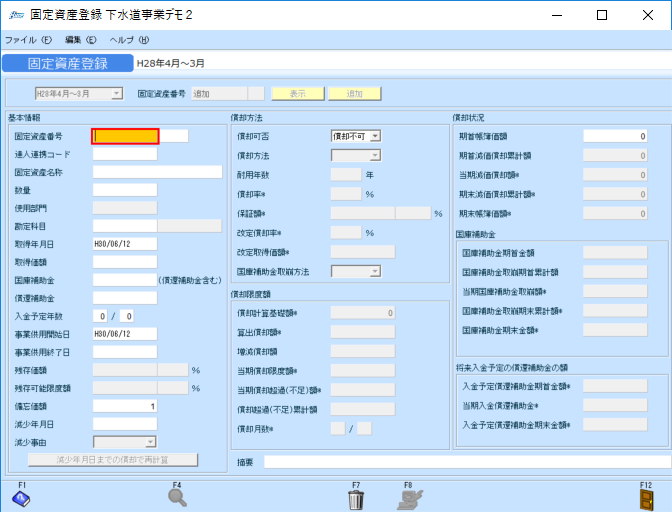
Task: Click the F1 help book icon
Action: point(21,499)
